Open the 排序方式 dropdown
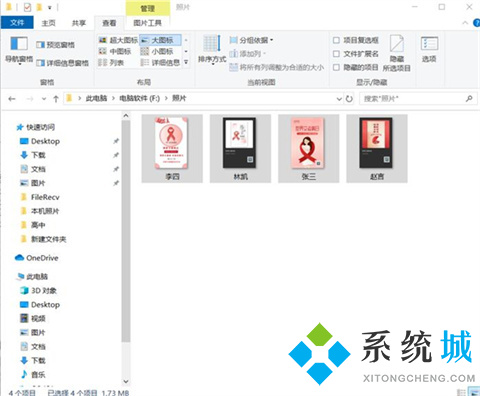Viewport: 480px width, 396px height. click(x=212, y=50)
